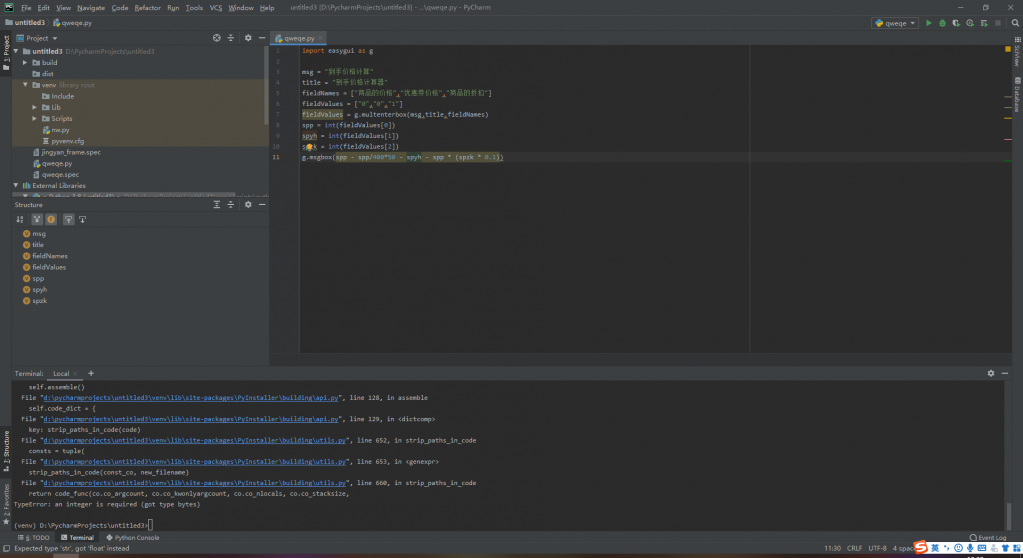Expand the build folder in project tree
Viewport: 1023px width, 558px height.
tap(25, 62)
